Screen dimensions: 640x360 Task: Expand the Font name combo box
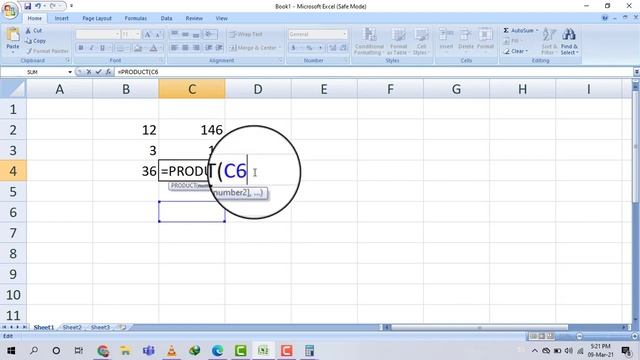[x=117, y=34]
